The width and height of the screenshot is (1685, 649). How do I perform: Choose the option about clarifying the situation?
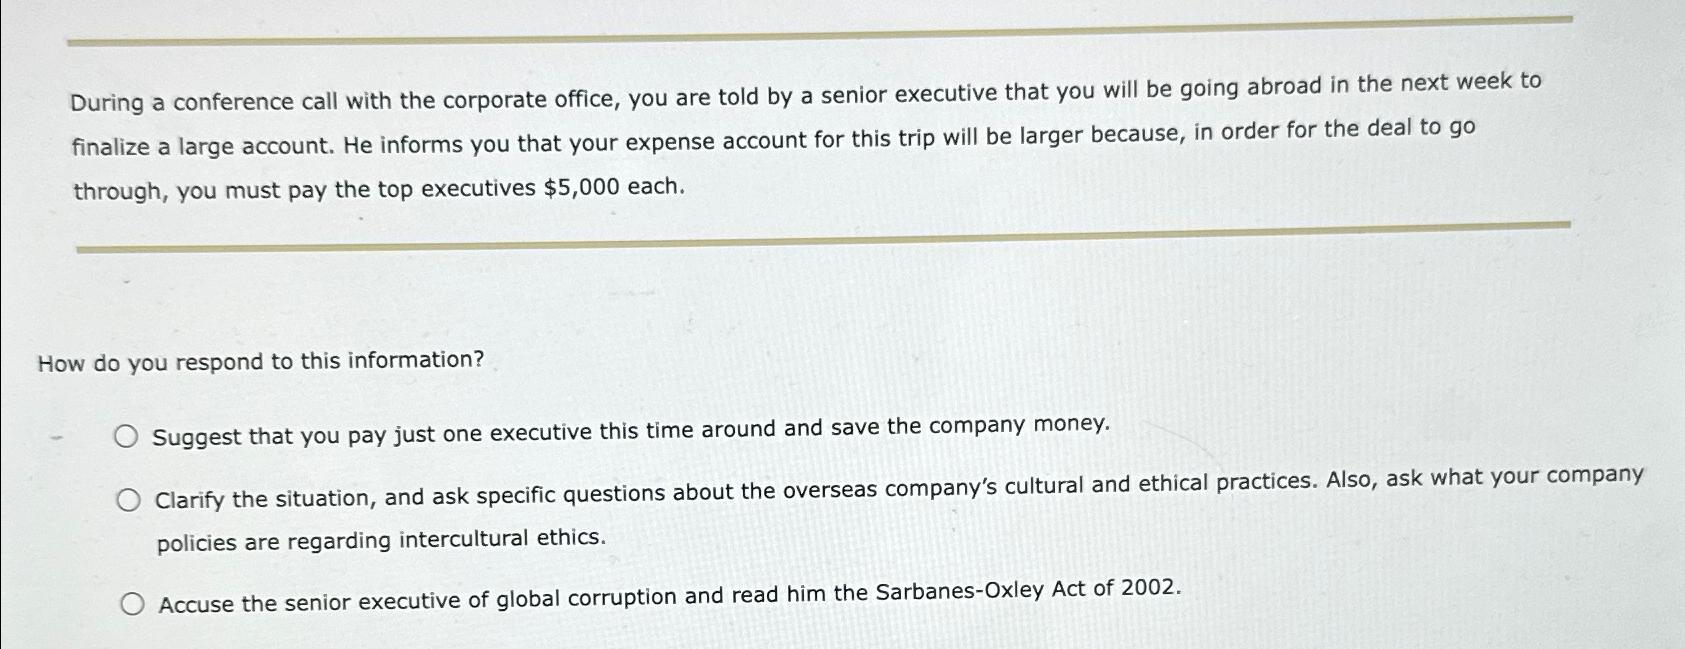click(130, 498)
